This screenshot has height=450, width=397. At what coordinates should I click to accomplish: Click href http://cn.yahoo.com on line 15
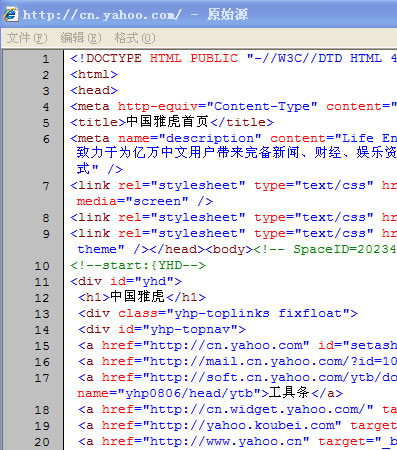pos(206,345)
